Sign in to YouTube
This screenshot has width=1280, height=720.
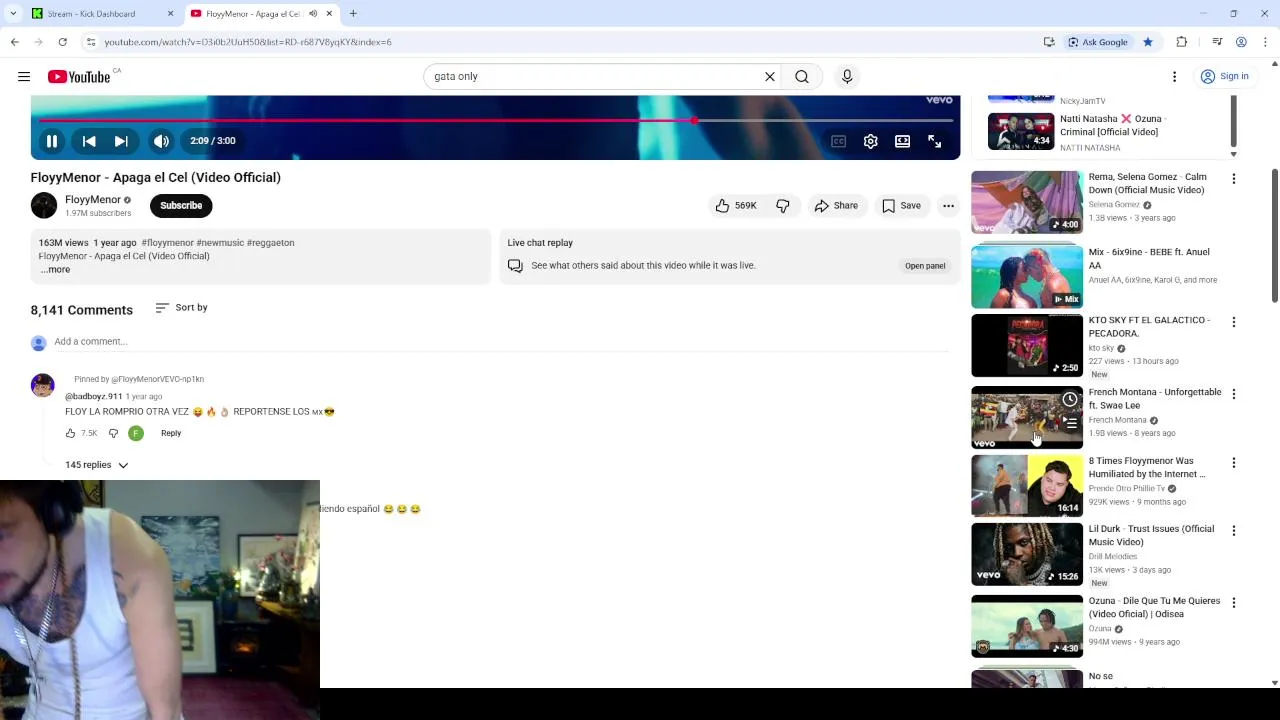1225,76
